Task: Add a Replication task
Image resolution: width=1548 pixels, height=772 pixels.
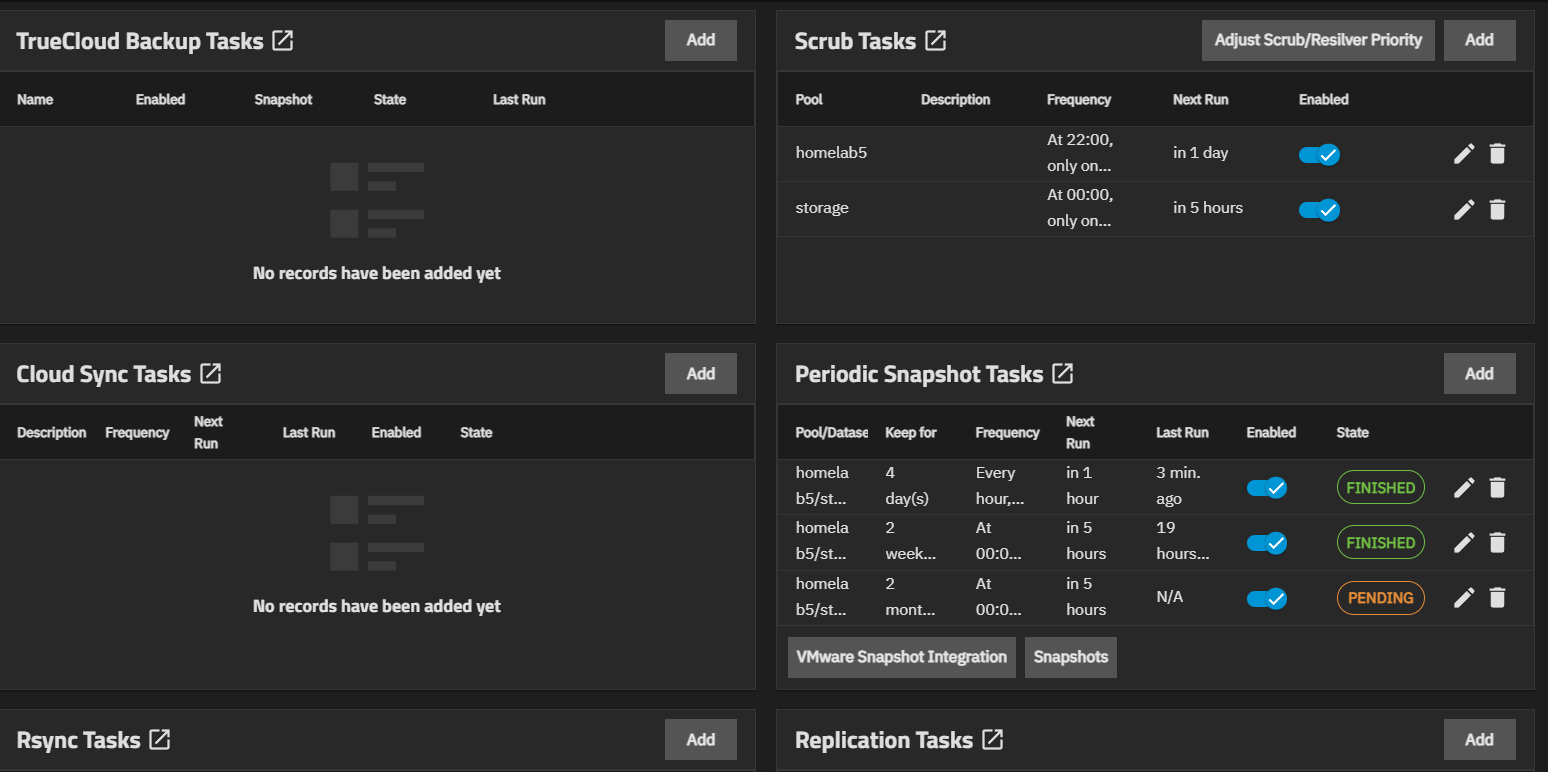Action: [1479, 739]
